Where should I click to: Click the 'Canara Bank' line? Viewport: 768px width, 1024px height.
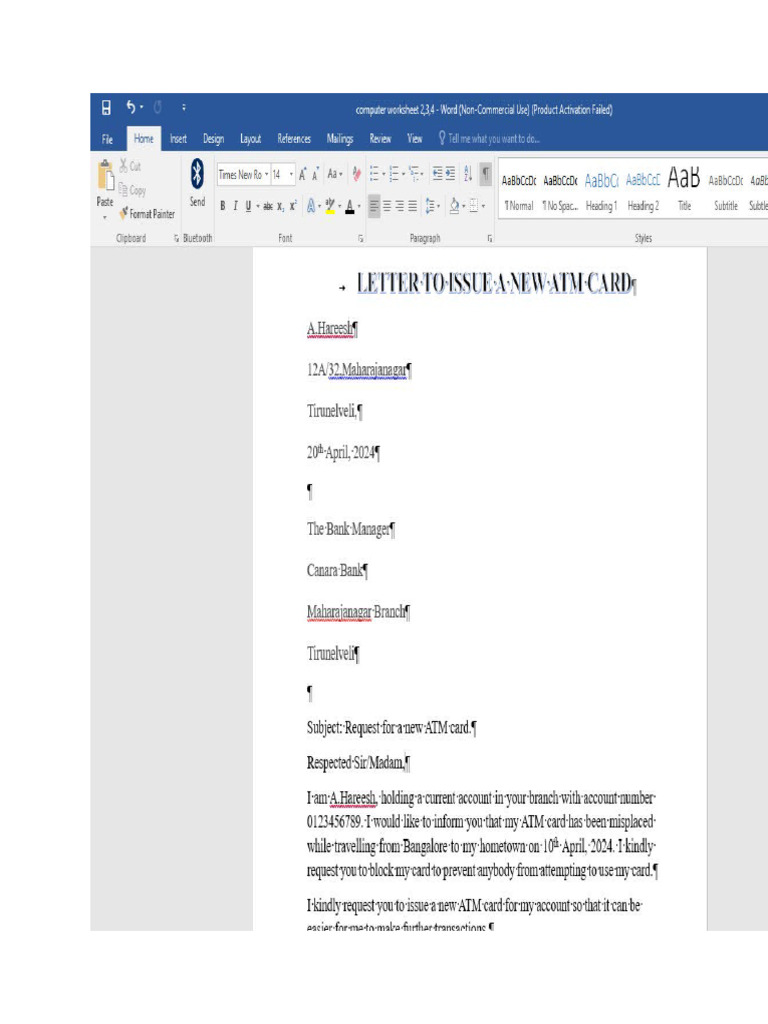point(337,570)
